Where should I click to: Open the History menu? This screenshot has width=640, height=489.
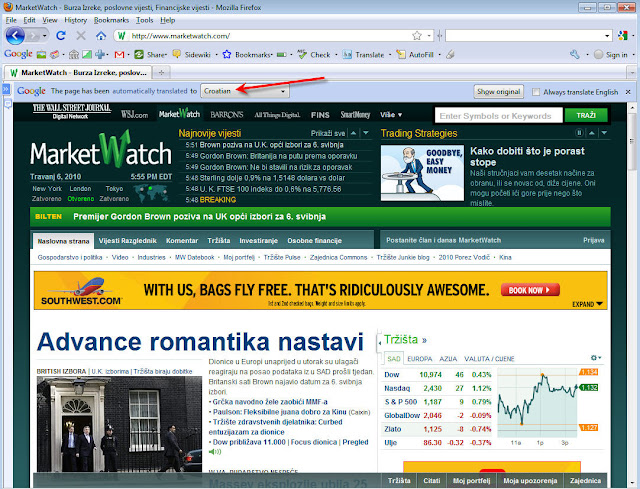76,20
